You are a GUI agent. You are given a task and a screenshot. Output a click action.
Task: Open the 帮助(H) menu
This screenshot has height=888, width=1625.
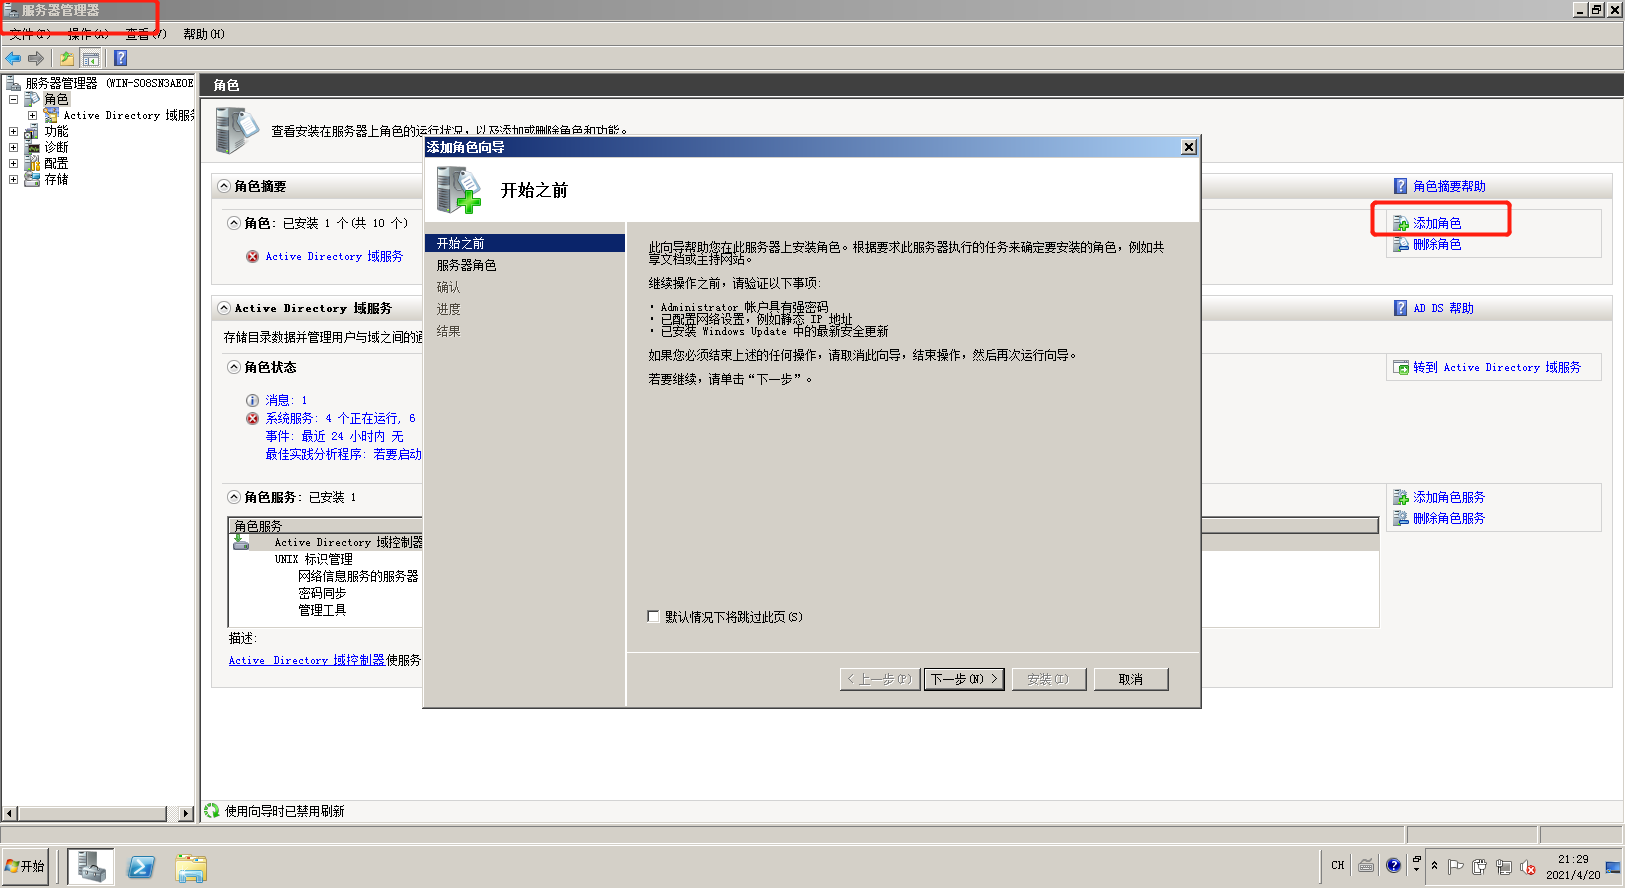point(204,34)
